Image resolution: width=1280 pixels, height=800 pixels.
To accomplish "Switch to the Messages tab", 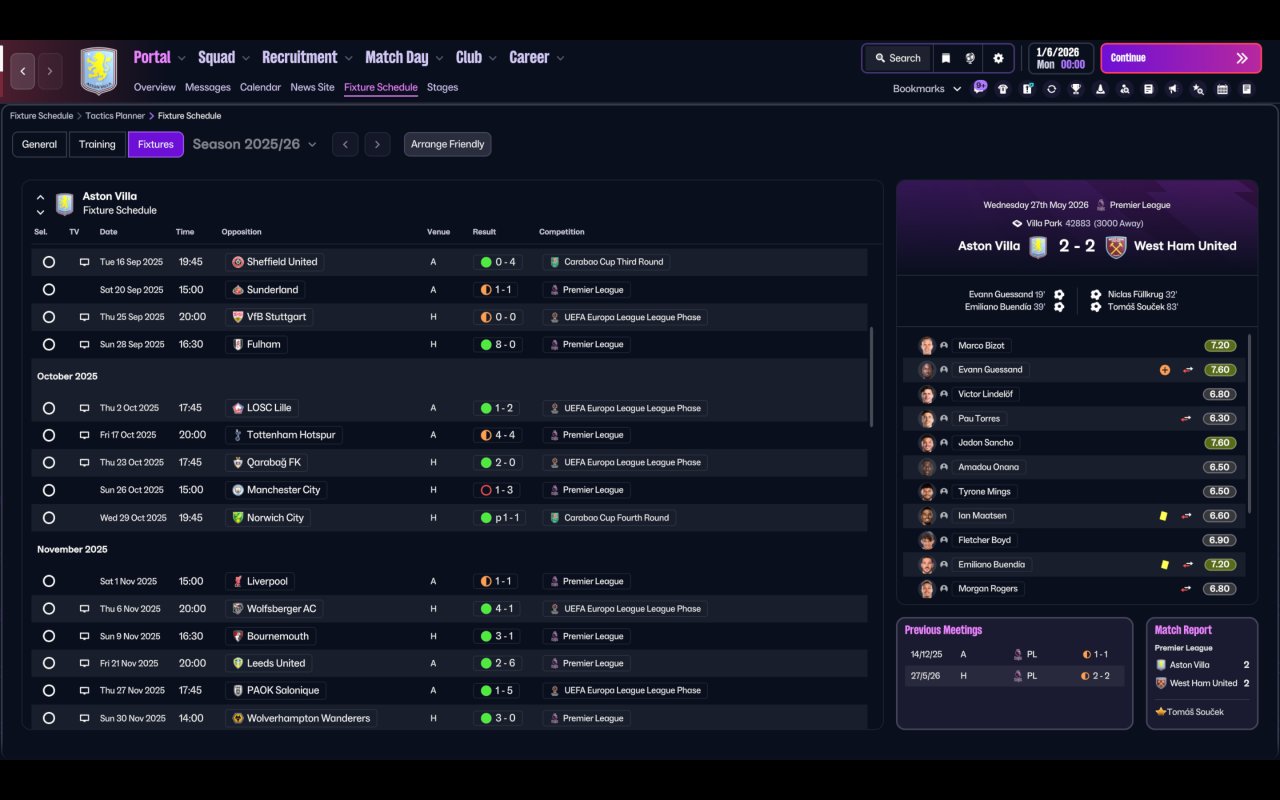I will tap(207, 87).
